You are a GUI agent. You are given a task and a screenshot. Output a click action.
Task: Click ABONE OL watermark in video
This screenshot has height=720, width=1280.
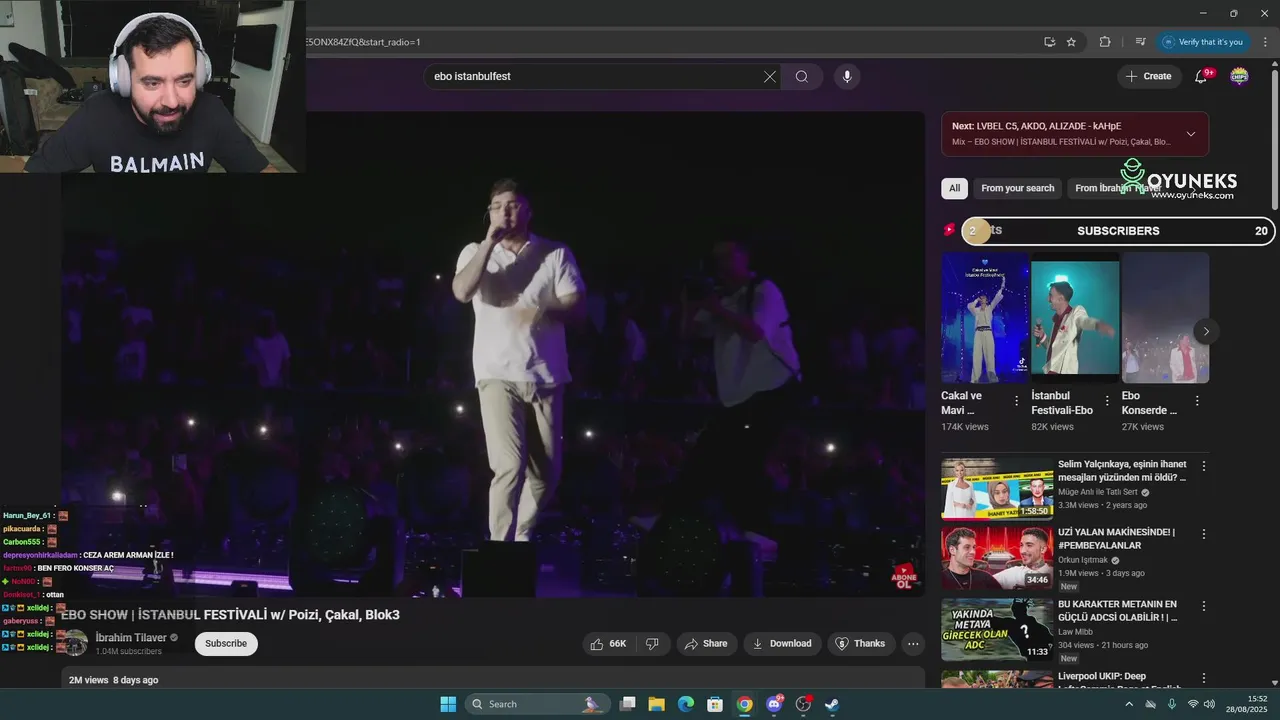tap(904, 578)
